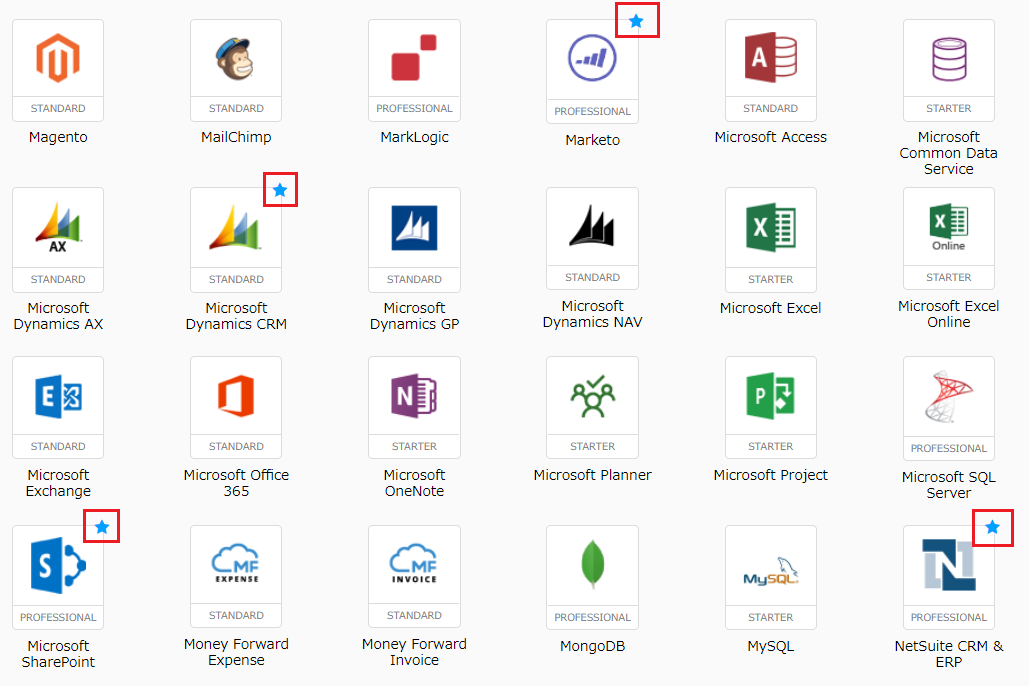Click the "Marketo" name label
This screenshot has width=1029, height=686.
click(592, 140)
